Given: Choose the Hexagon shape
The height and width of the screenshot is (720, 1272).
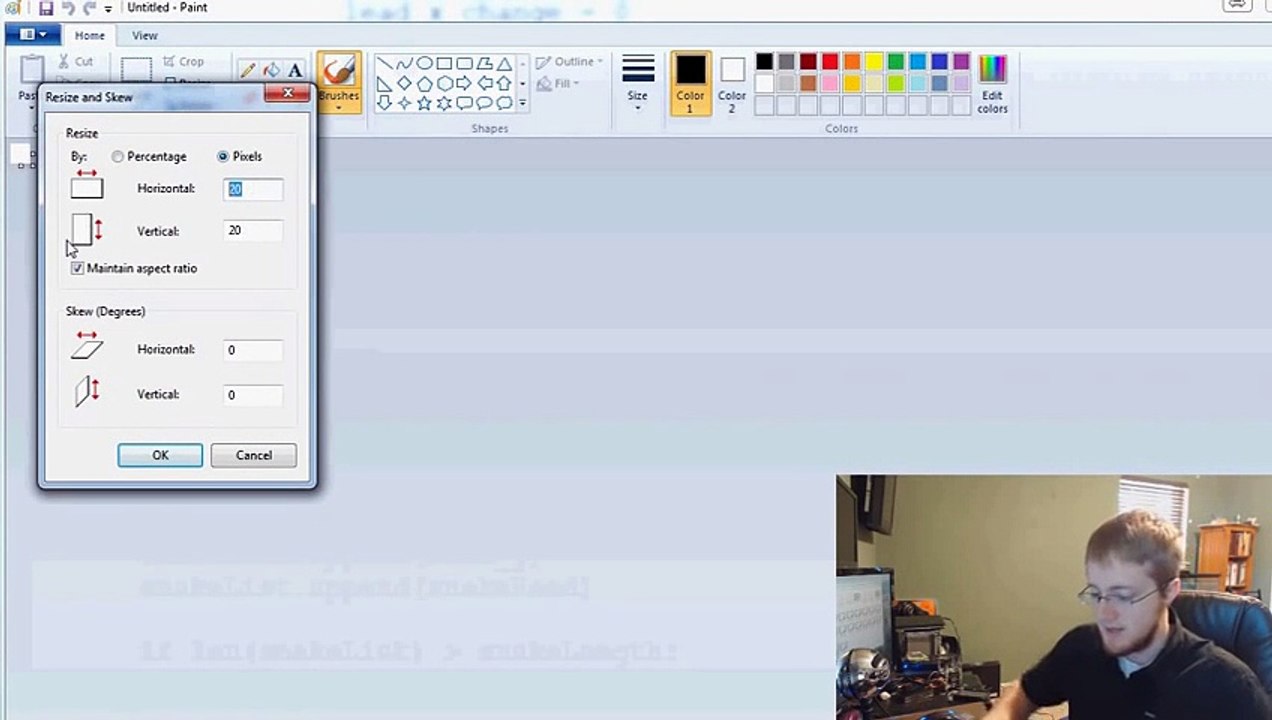Looking at the screenshot, I should pyautogui.click(x=444, y=83).
